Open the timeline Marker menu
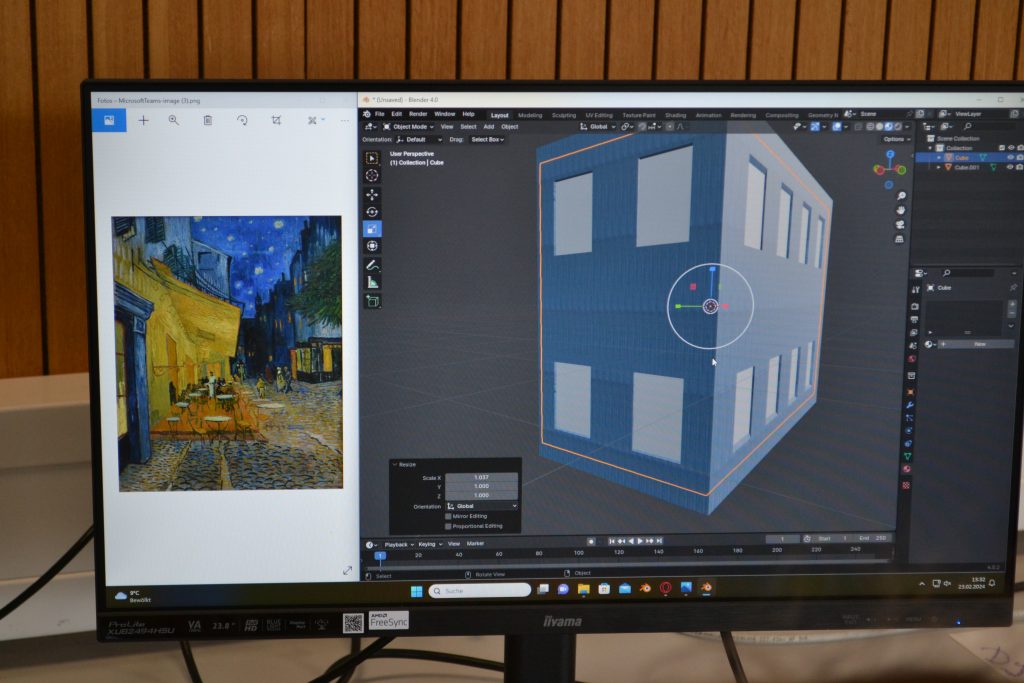1024x683 pixels. [475, 543]
